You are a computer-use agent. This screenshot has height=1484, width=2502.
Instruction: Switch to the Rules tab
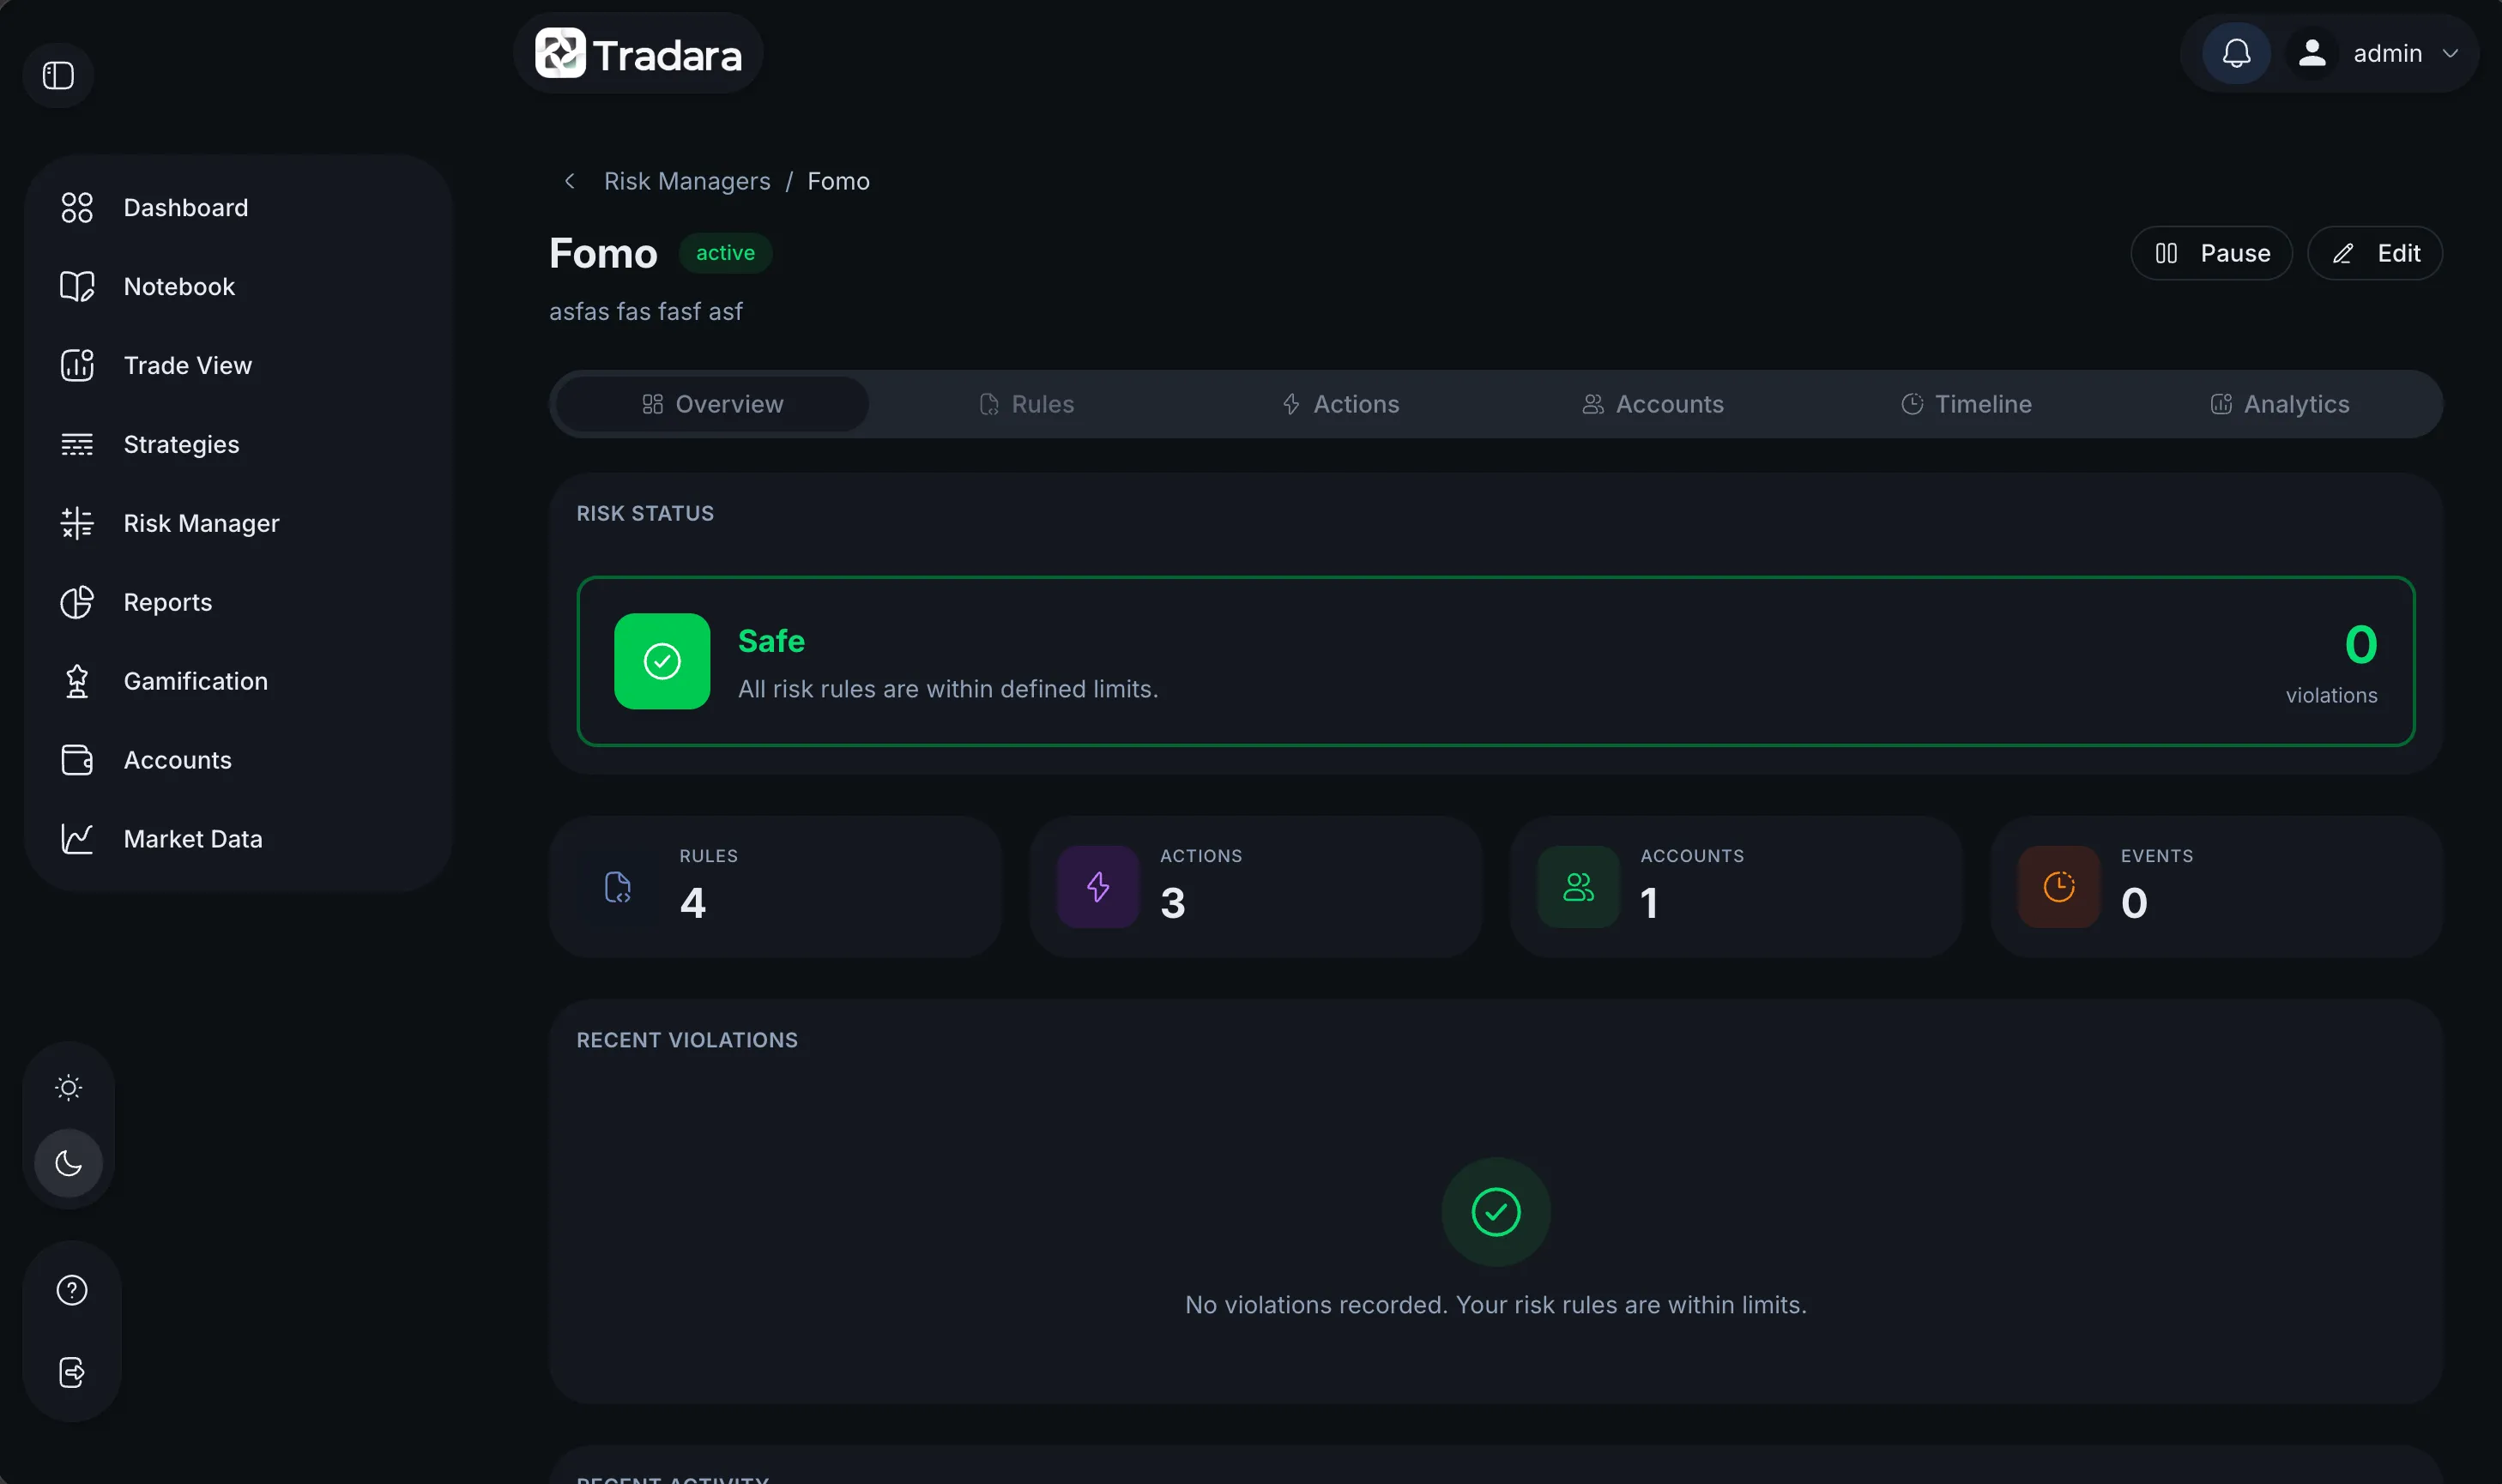(1026, 404)
